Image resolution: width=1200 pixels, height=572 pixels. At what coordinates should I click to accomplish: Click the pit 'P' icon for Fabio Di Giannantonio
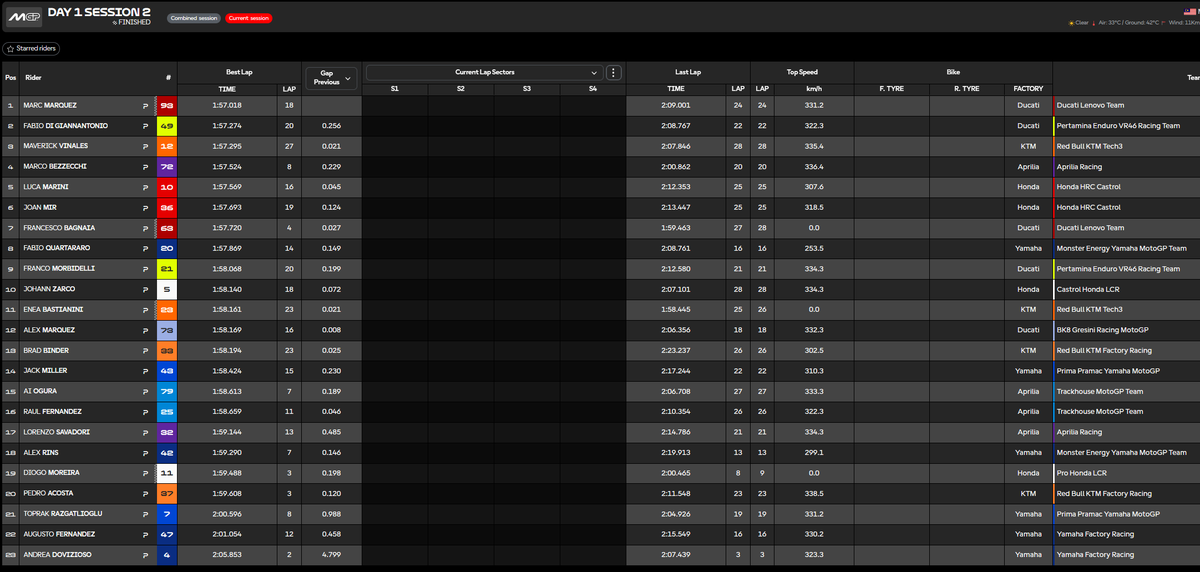point(146,126)
